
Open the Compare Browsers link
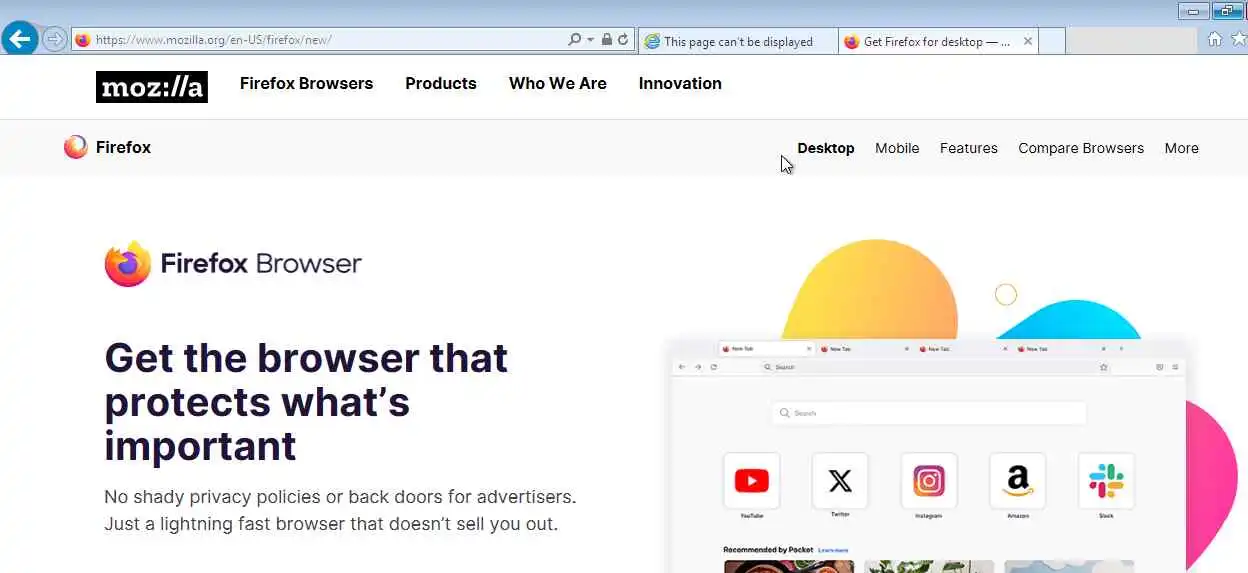(x=1081, y=148)
